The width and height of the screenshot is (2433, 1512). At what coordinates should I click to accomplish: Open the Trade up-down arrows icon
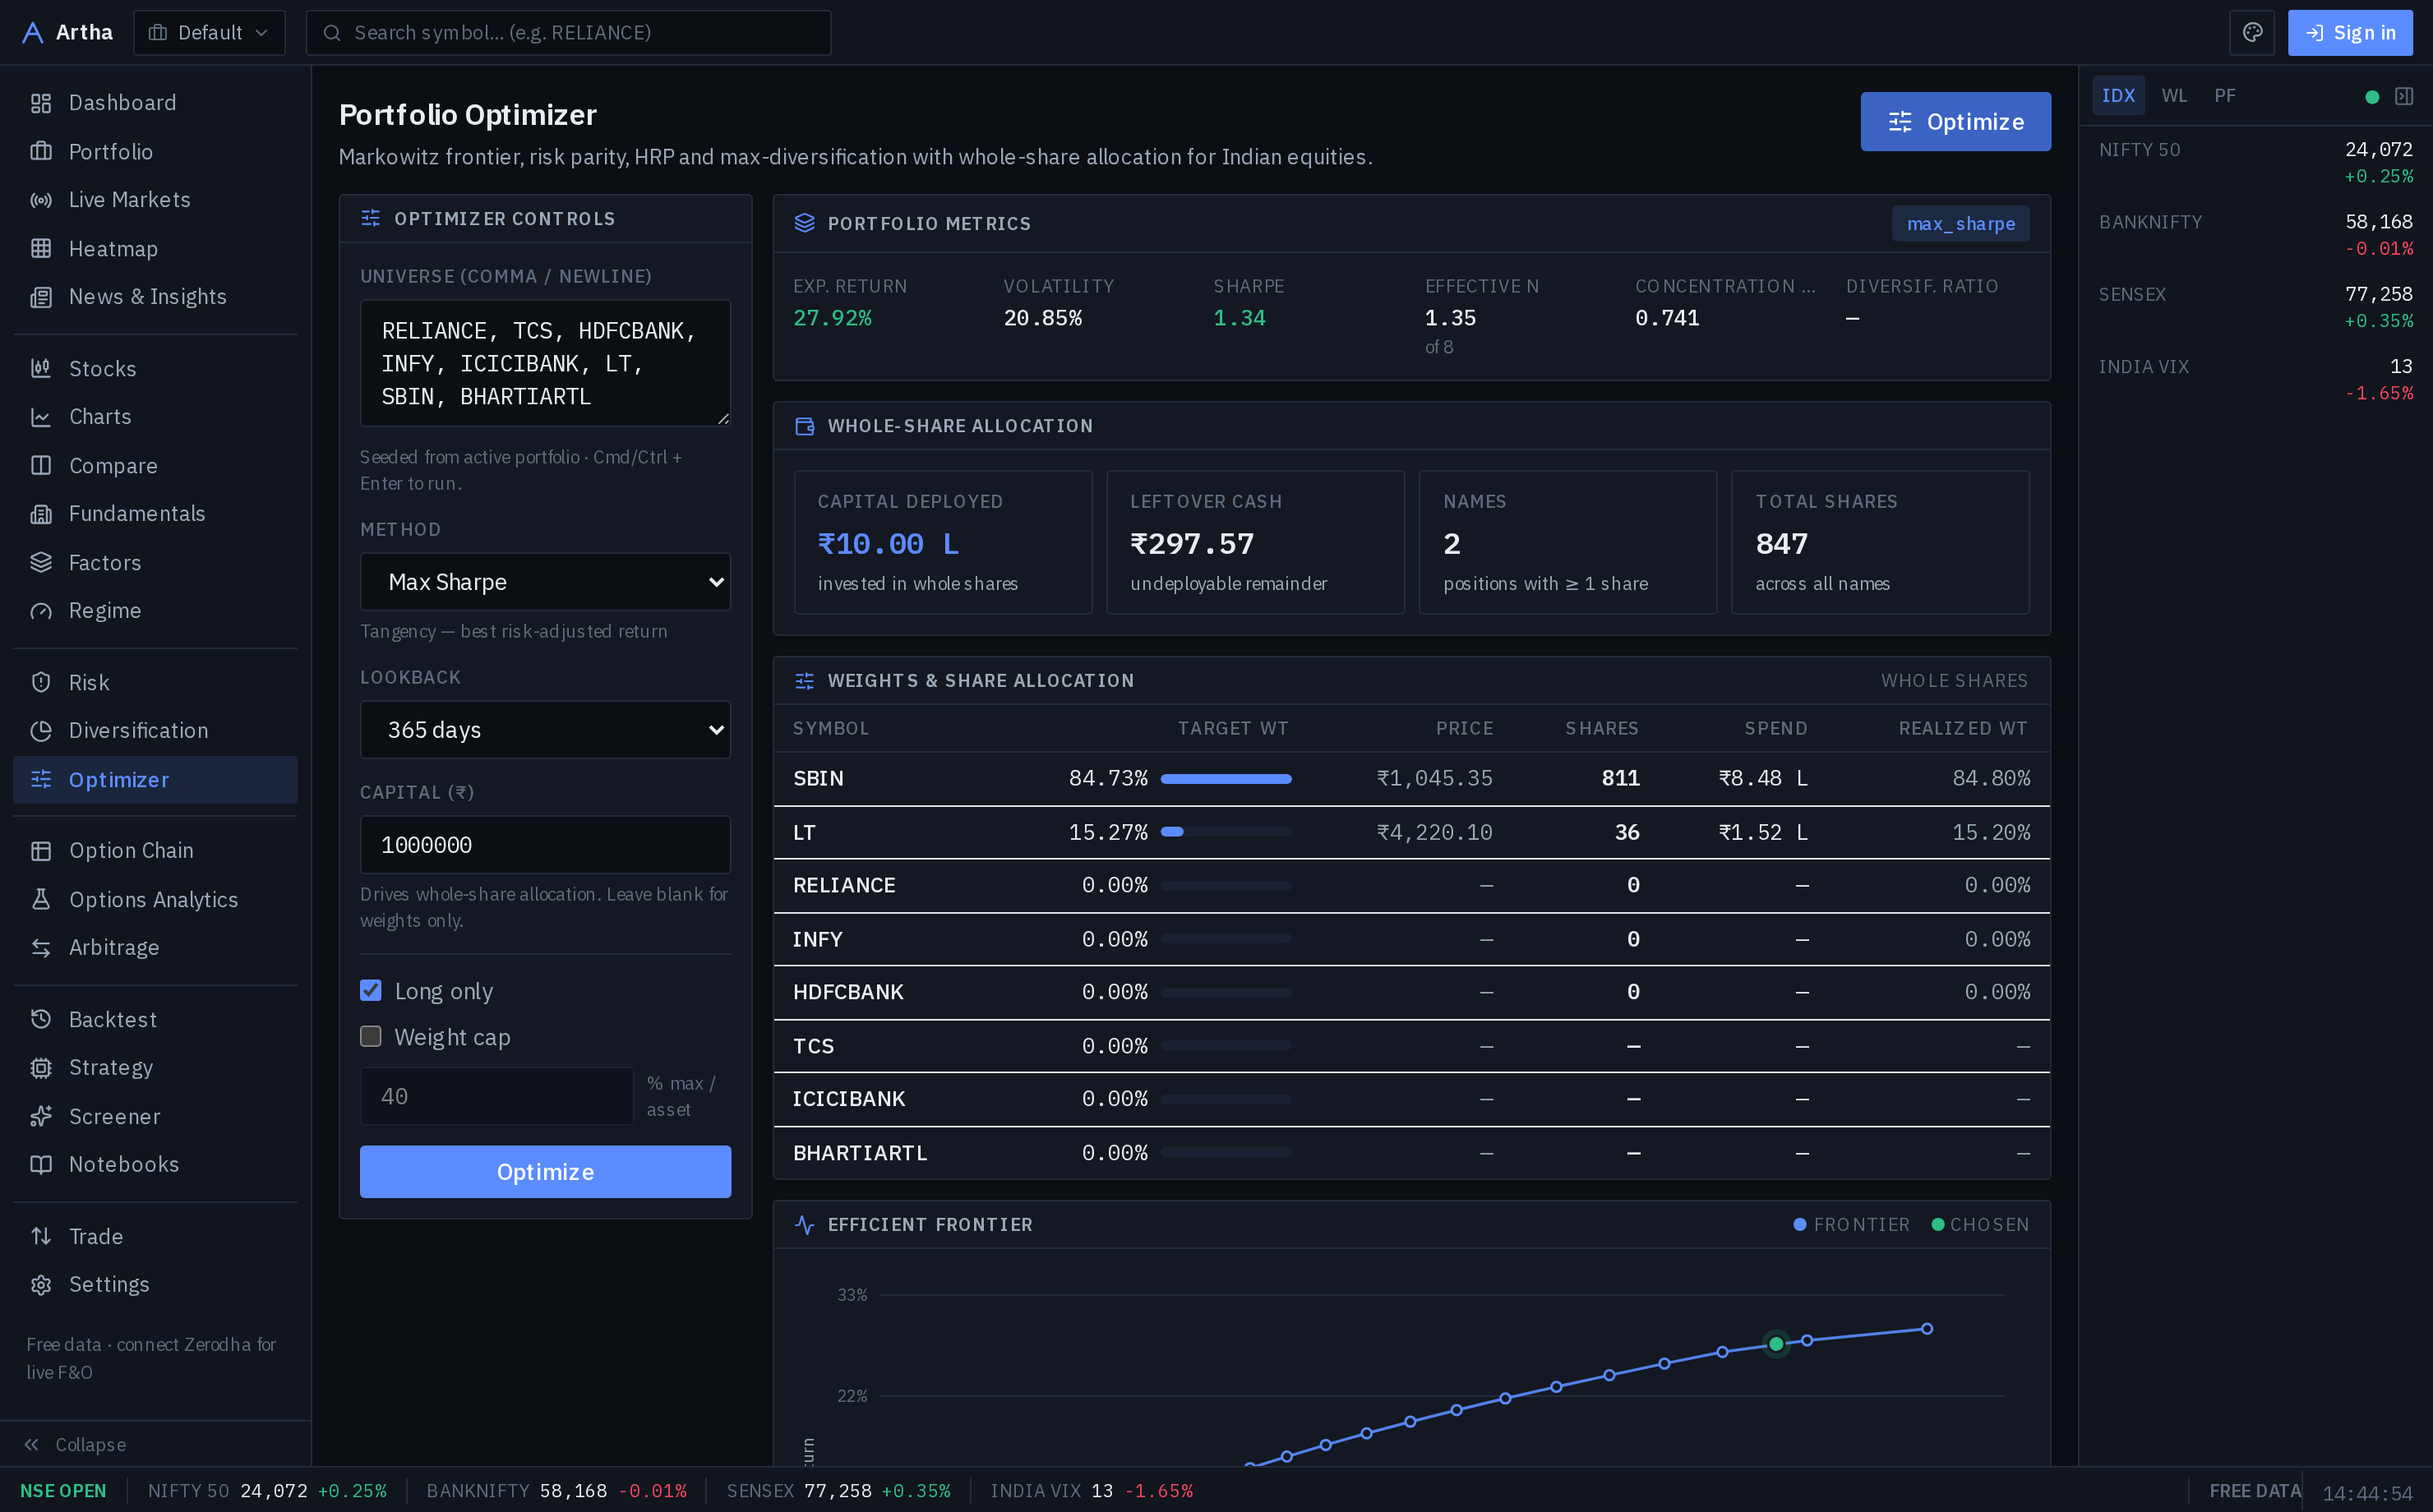pyautogui.click(x=41, y=1237)
